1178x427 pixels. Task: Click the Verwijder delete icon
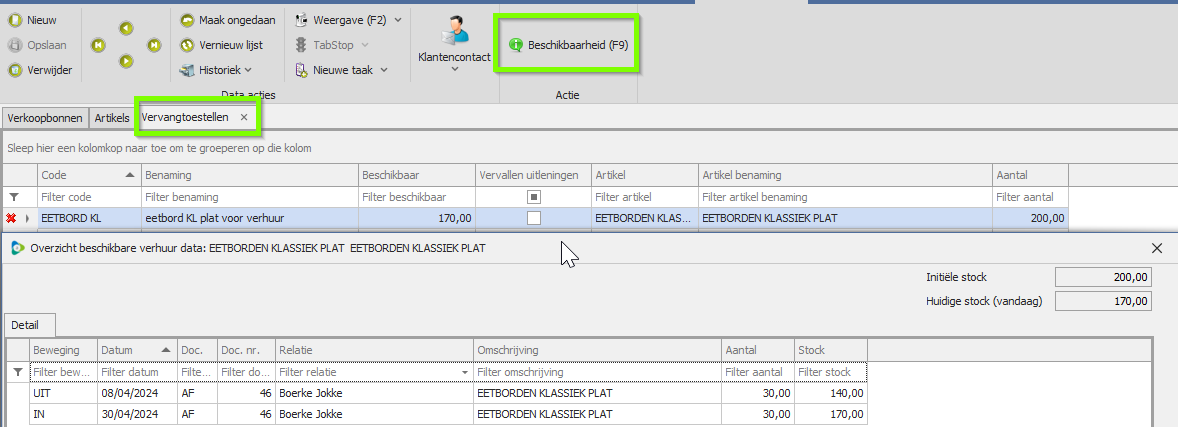click(x=15, y=70)
